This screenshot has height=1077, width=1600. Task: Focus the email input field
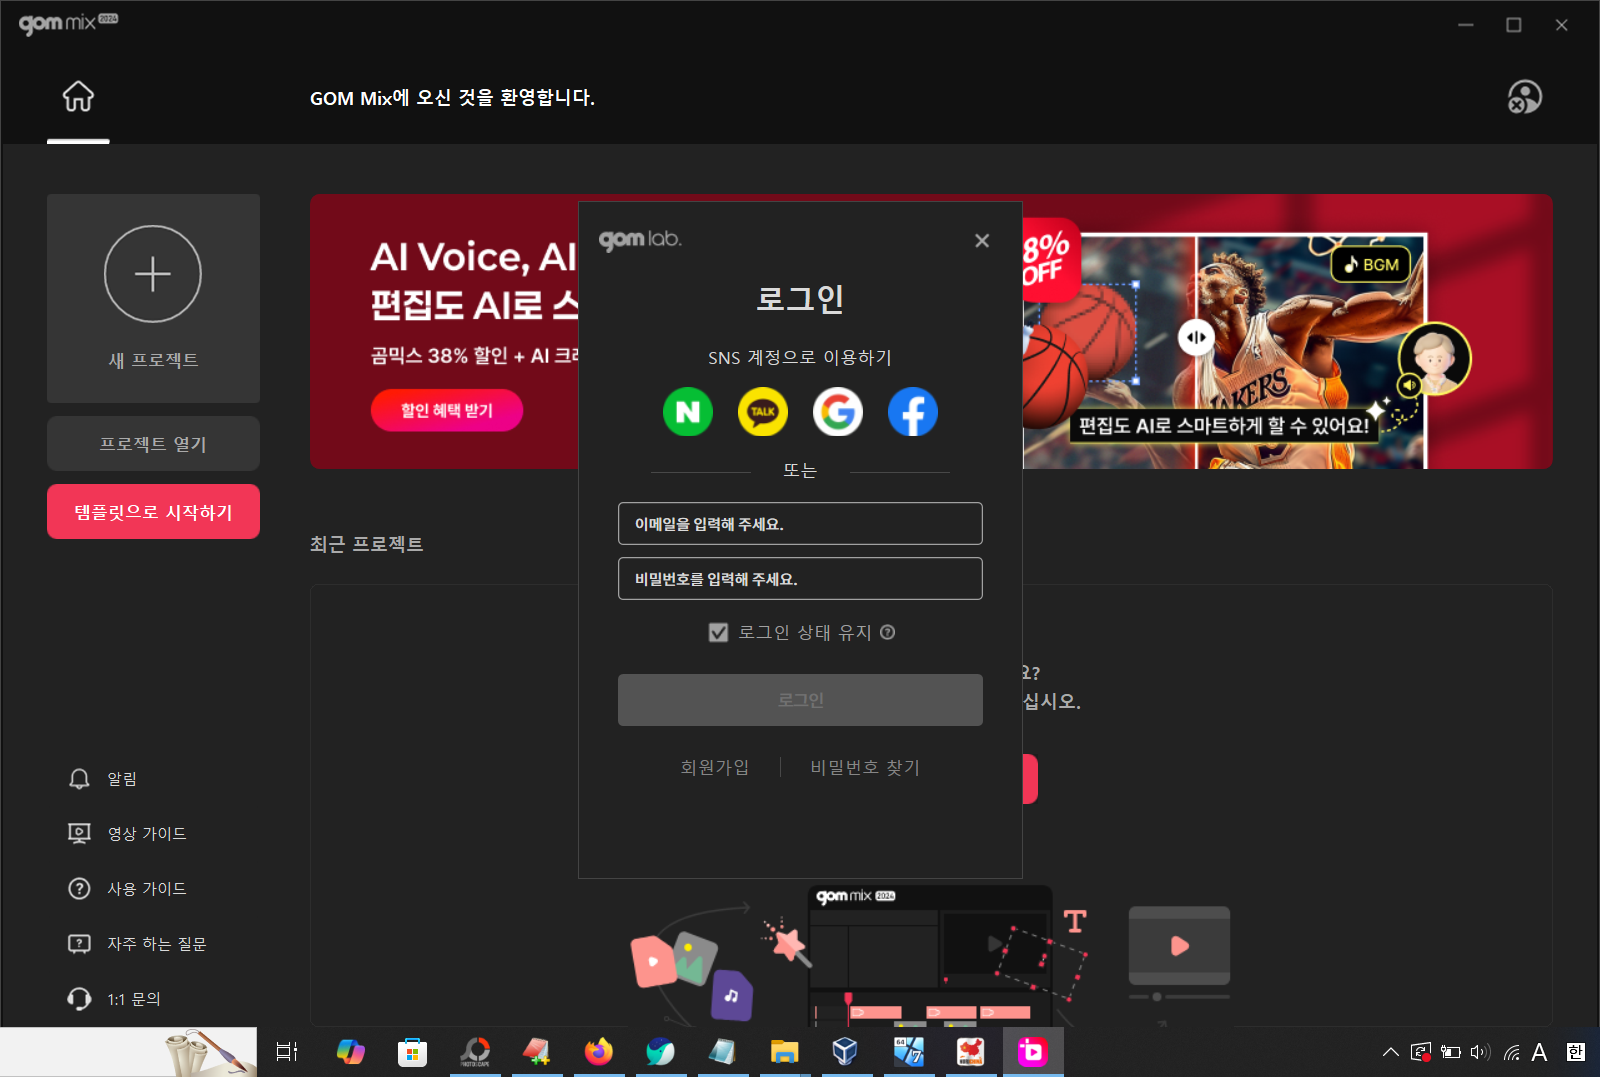pos(800,524)
